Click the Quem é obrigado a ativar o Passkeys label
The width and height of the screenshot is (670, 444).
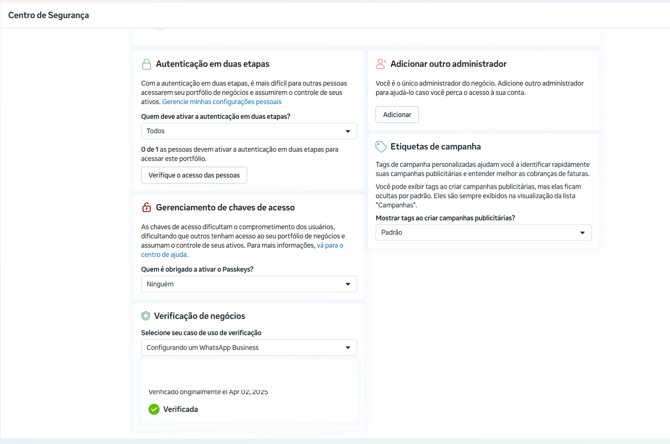click(x=197, y=269)
